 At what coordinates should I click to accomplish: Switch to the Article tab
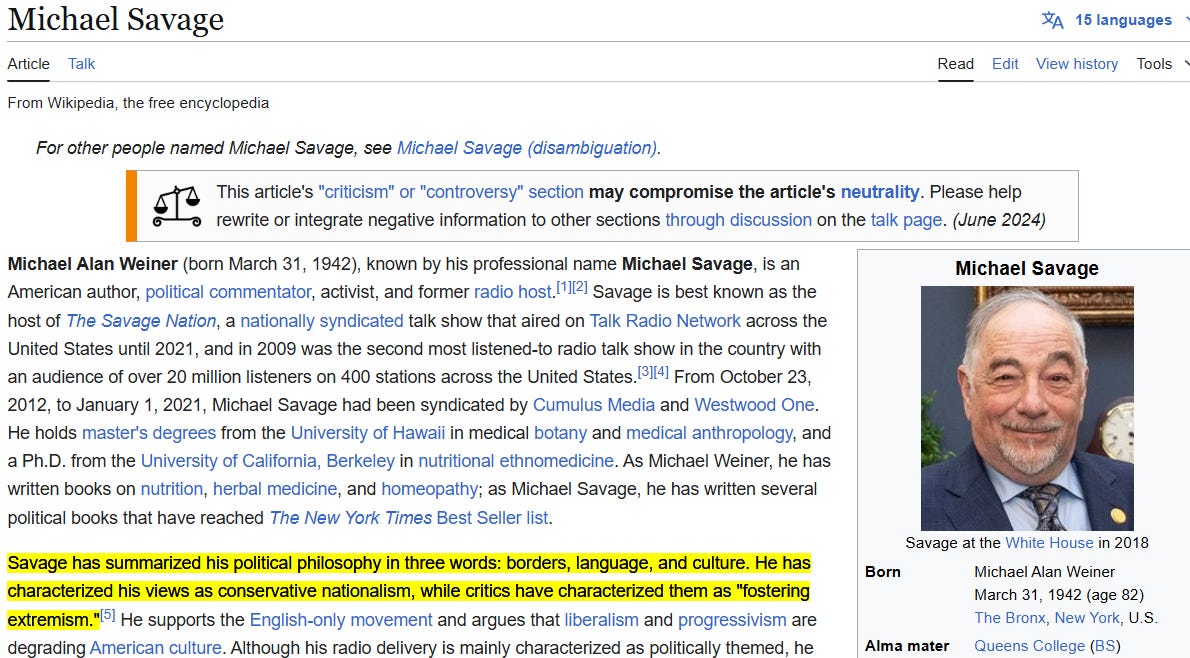pyautogui.click(x=29, y=64)
